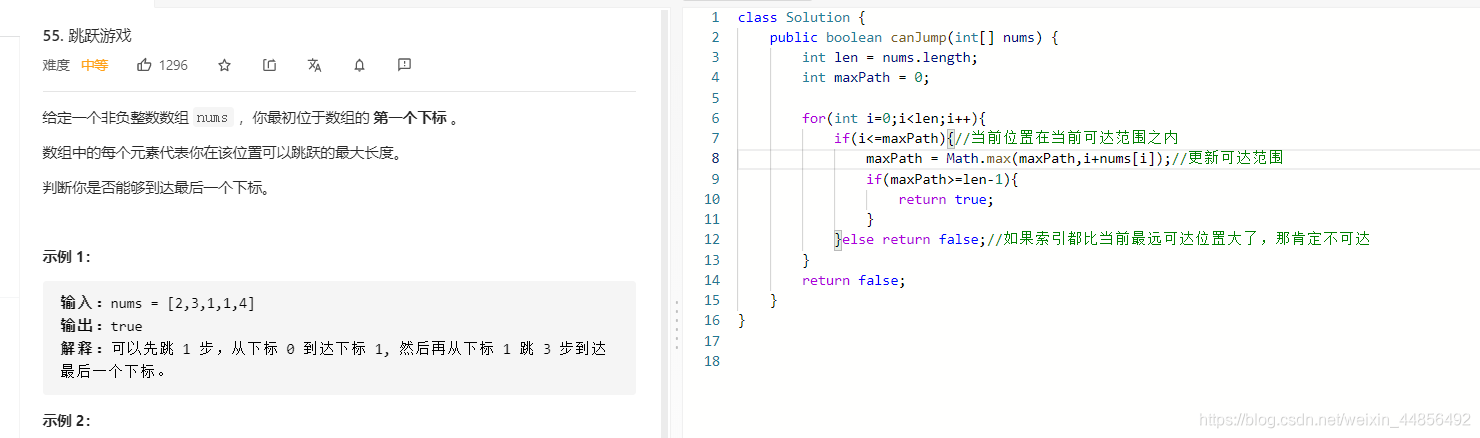Click the example input nums = [2,3,1,1,4]
The width and height of the screenshot is (1480, 438).
[184, 303]
